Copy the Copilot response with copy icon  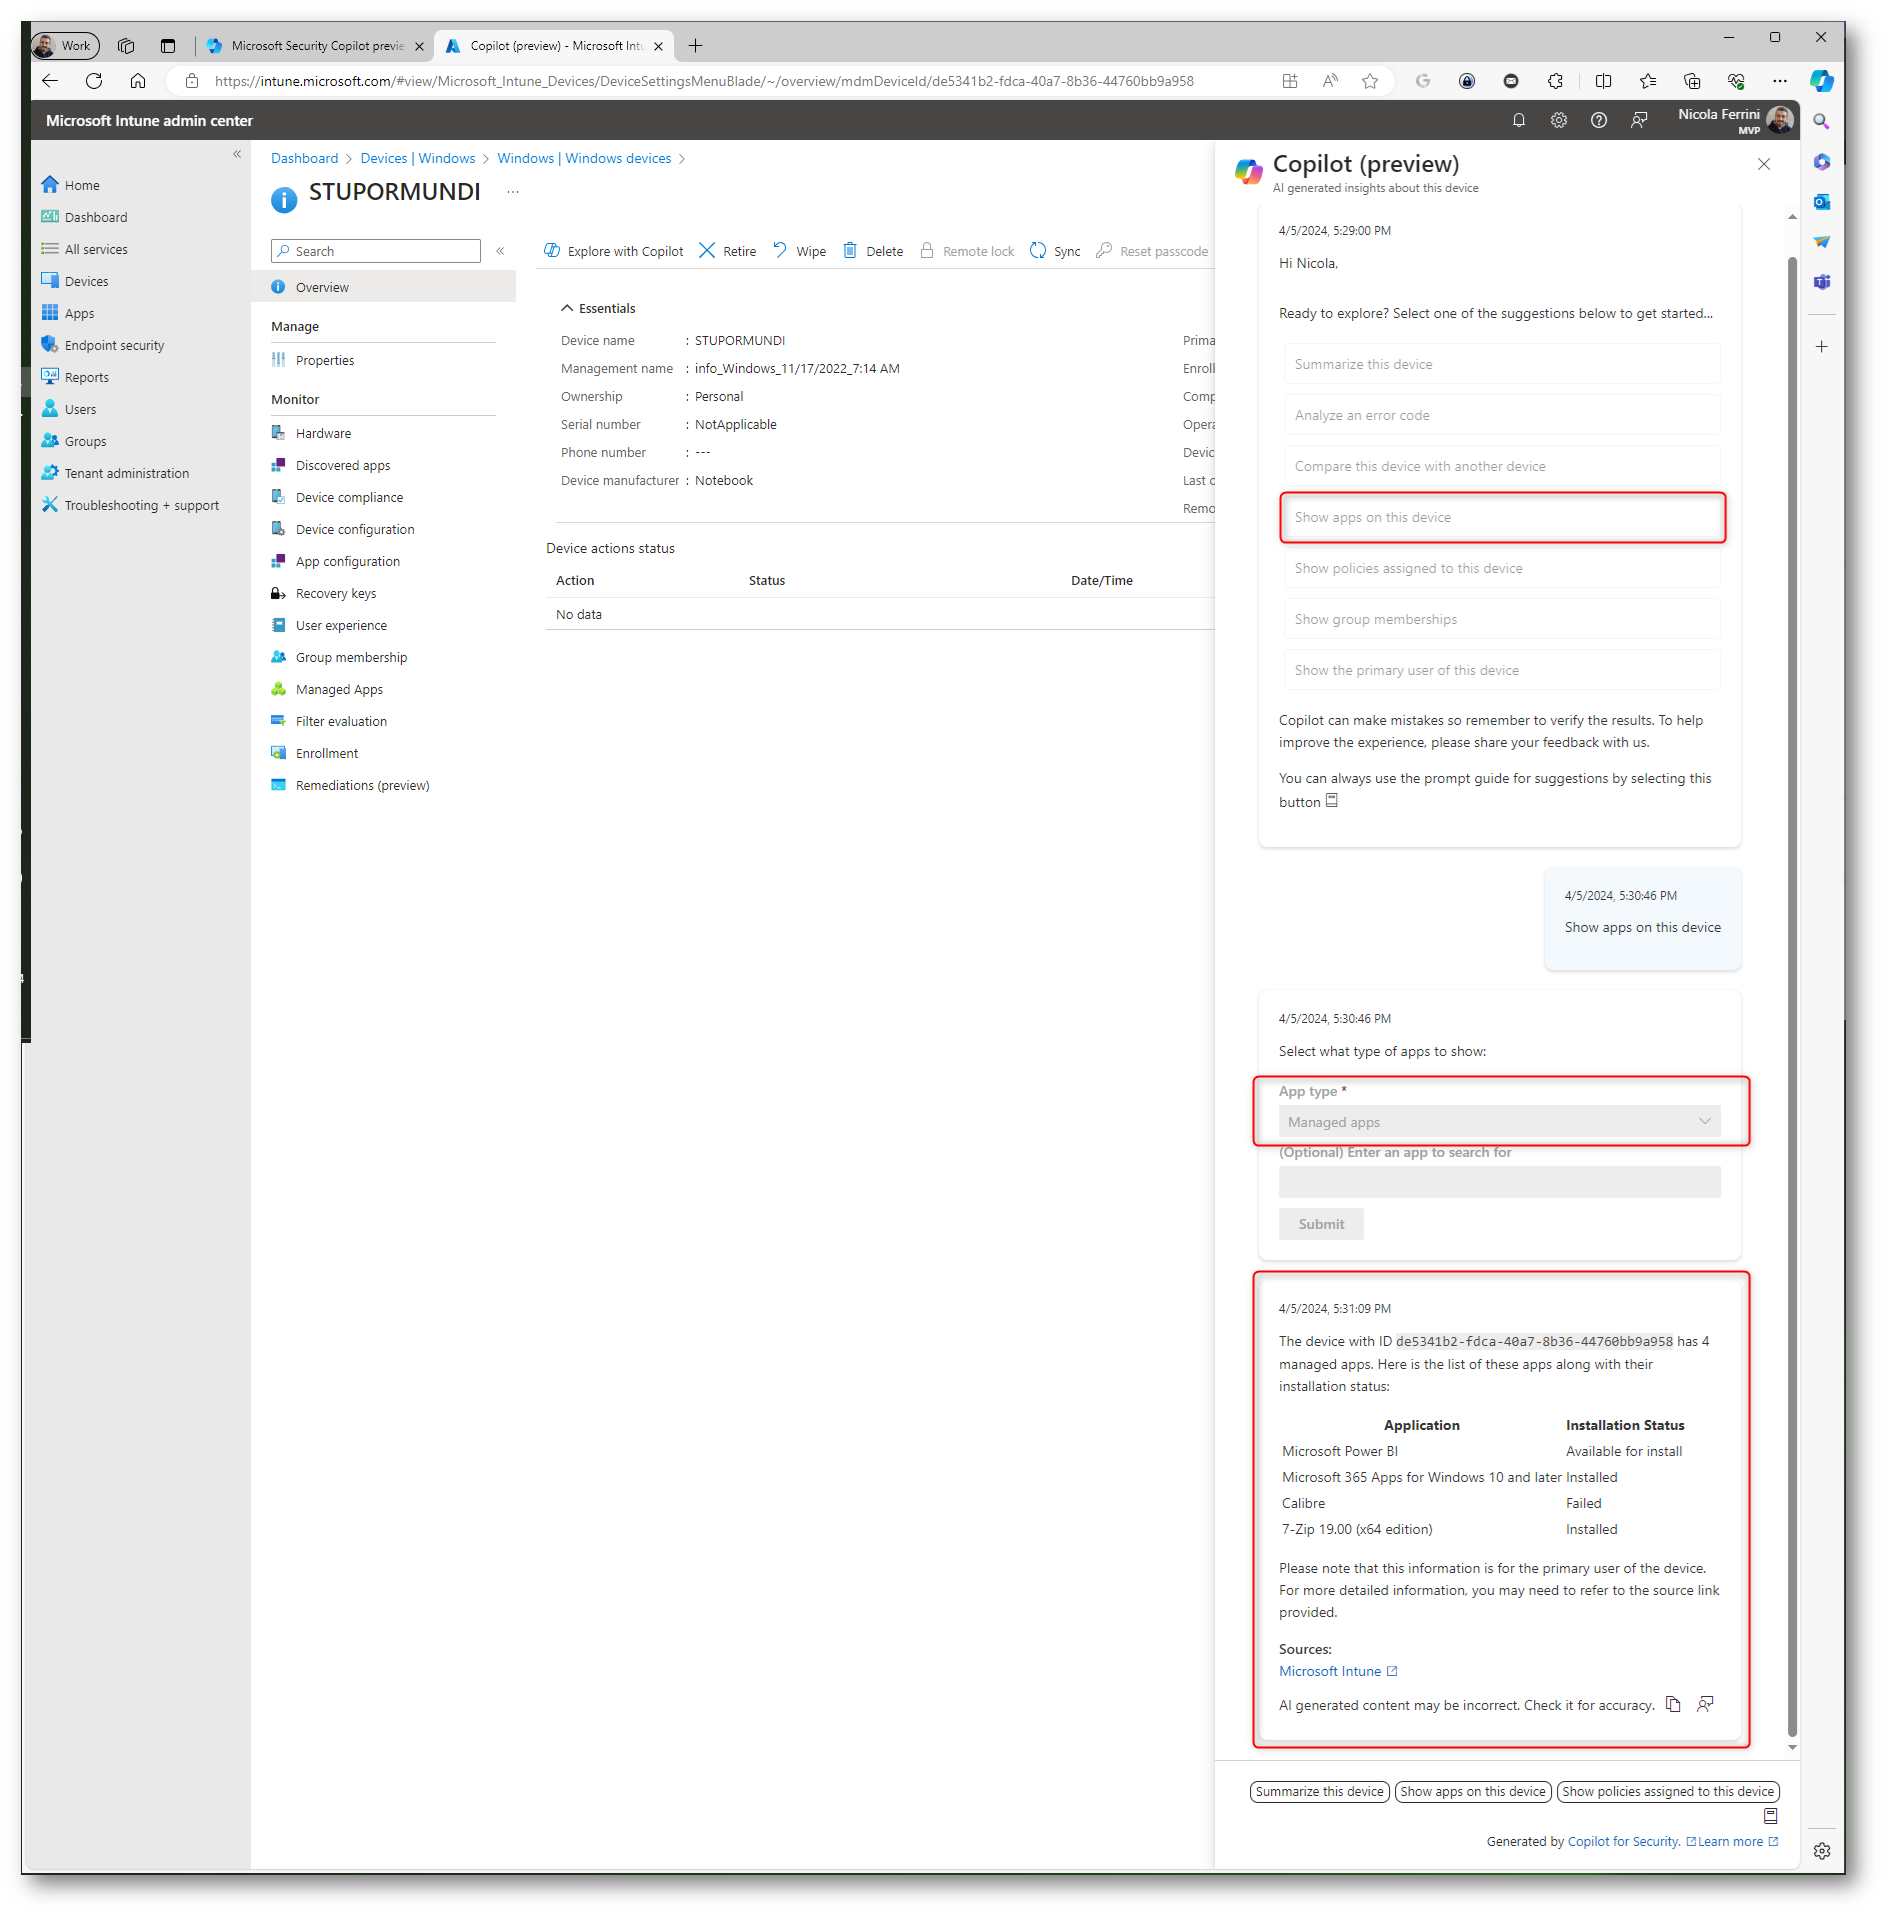(x=1673, y=1704)
